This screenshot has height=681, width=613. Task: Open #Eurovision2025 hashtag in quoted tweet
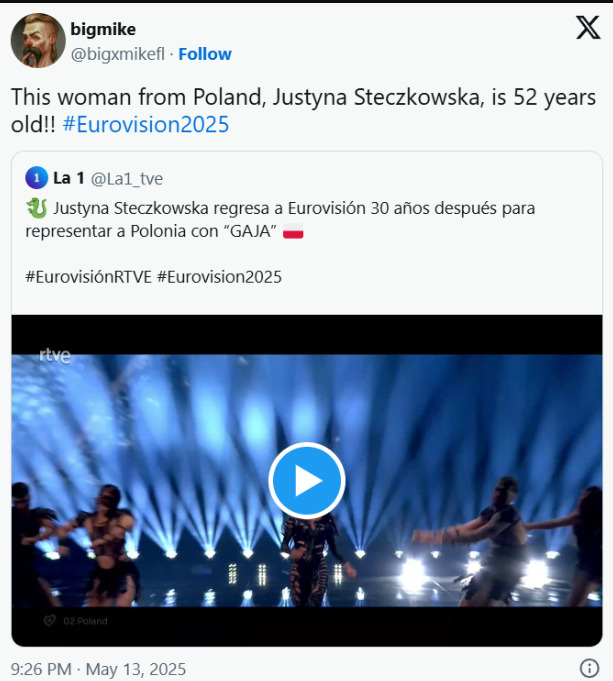coord(219,277)
